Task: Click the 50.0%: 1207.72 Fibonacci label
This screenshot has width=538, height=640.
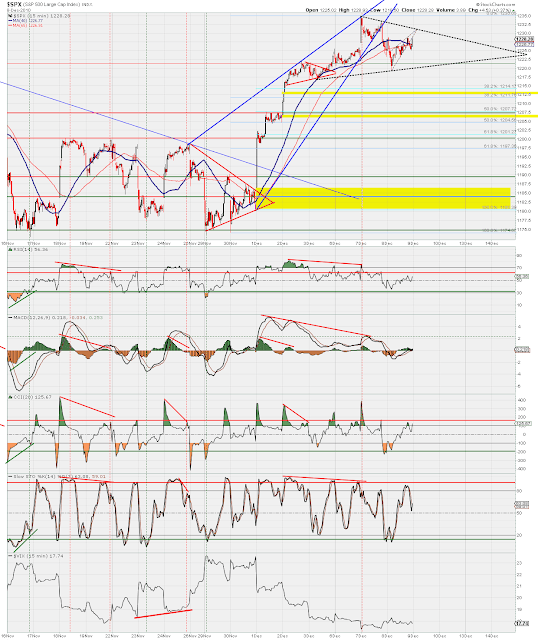Action: click(x=500, y=109)
